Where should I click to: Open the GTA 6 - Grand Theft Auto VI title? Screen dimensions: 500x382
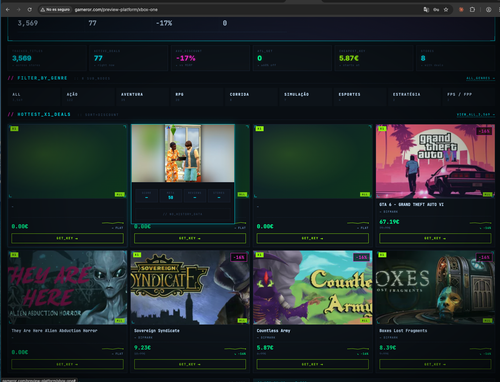pyautogui.click(x=411, y=204)
